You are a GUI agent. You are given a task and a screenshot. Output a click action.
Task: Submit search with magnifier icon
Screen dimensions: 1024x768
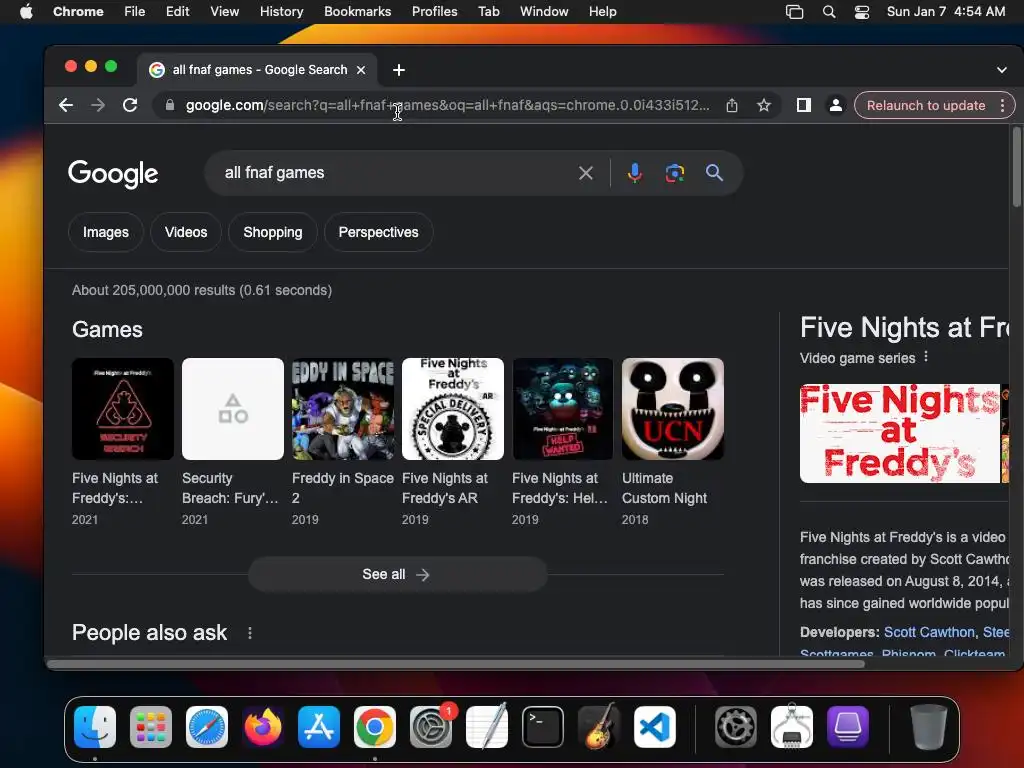pos(714,173)
